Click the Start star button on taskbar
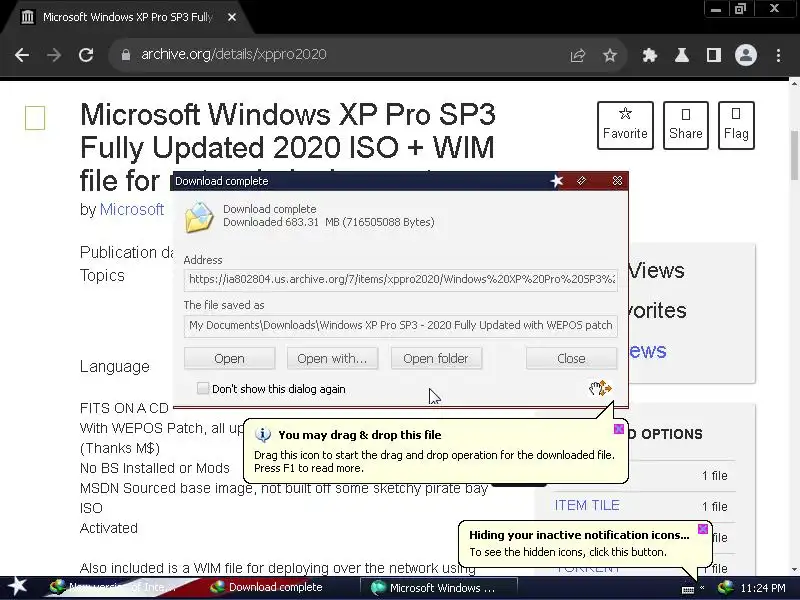The width and height of the screenshot is (800, 600). pyautogui.click(x=17, y=587)
